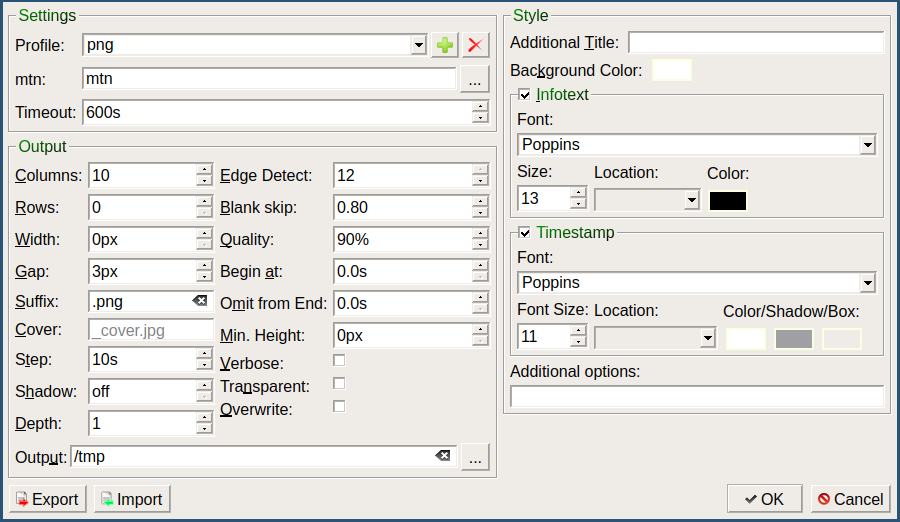The height and width of the screenshot is (522, 900).
Task: Open the Output folder browse button
Action: [475, 457]
